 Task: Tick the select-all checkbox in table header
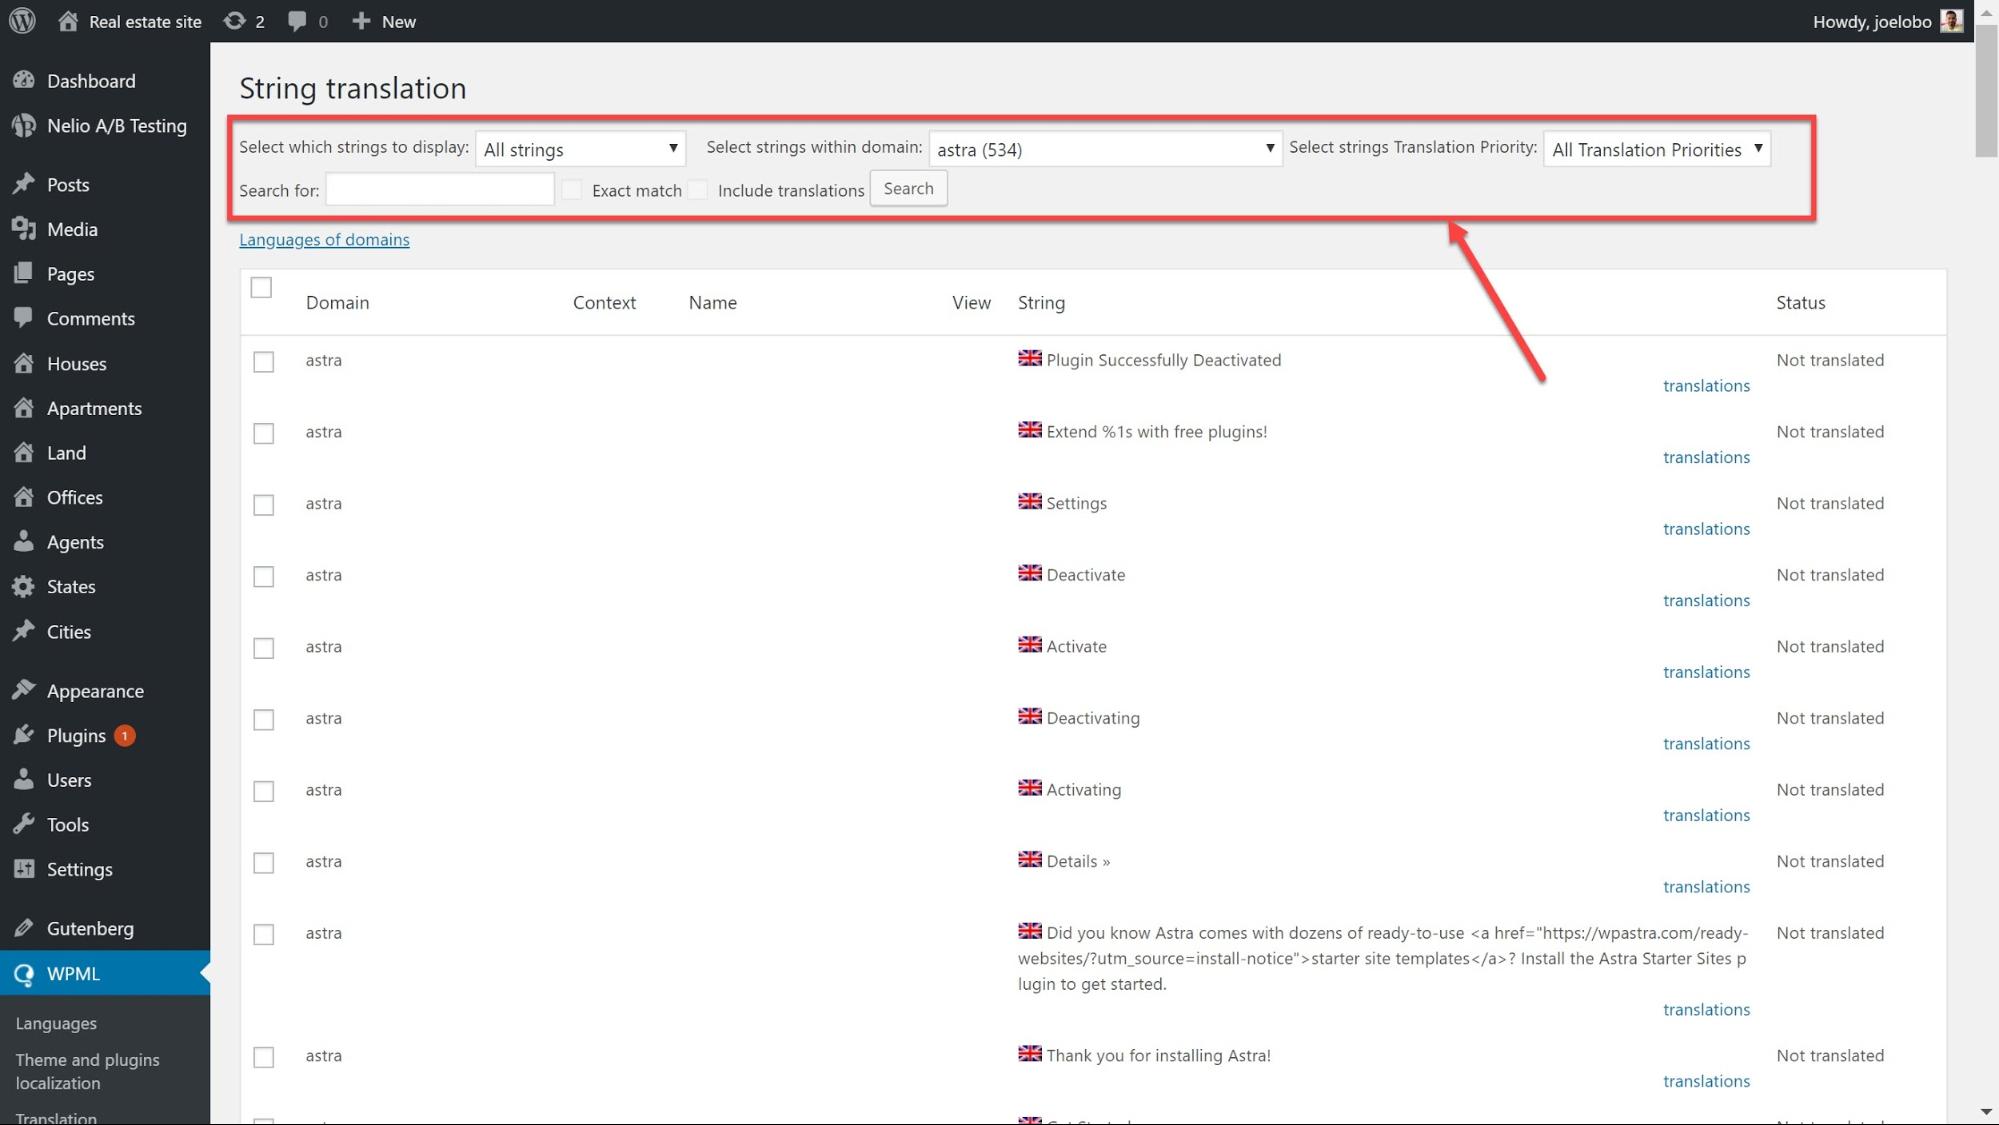click(261, 288)
